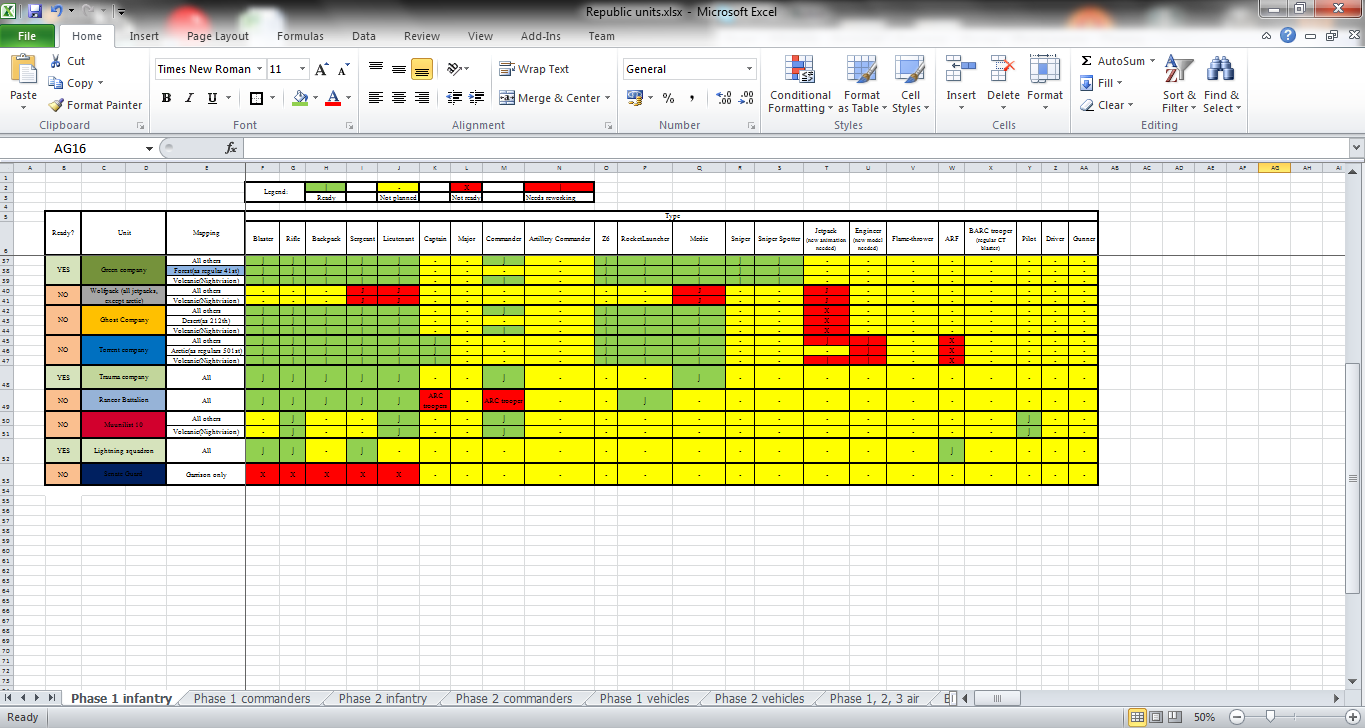Screen dimensions: 1365x728
Task: Open General number format dropdown
Action: click(x=750, y=69)
